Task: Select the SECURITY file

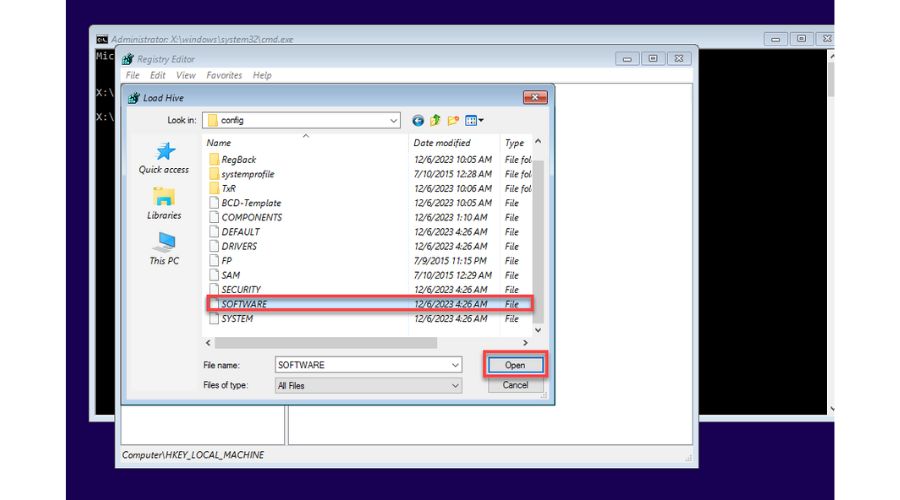Action: [235, 289]
